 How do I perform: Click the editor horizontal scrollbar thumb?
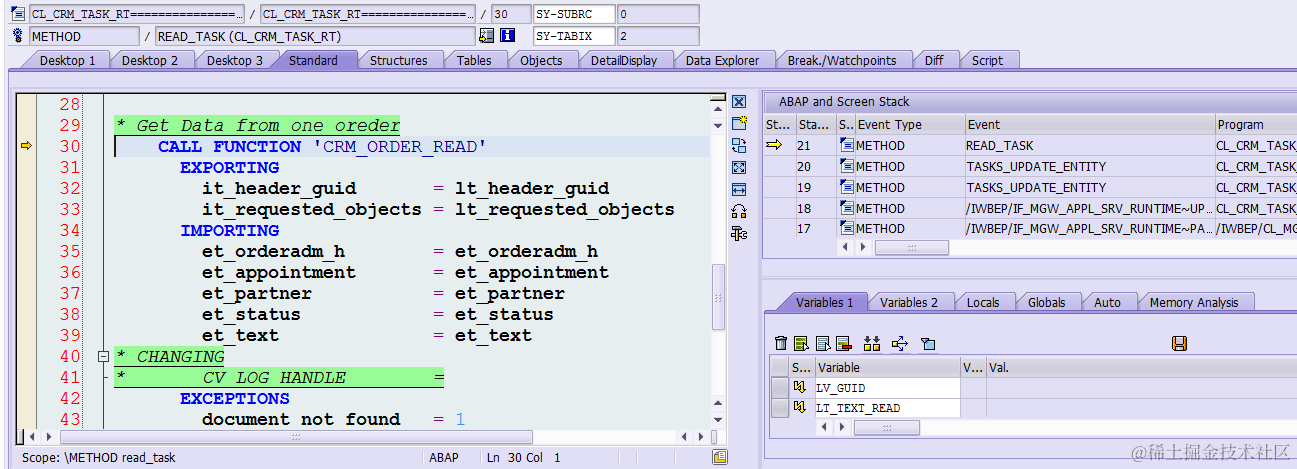click(x=295, y=437)
